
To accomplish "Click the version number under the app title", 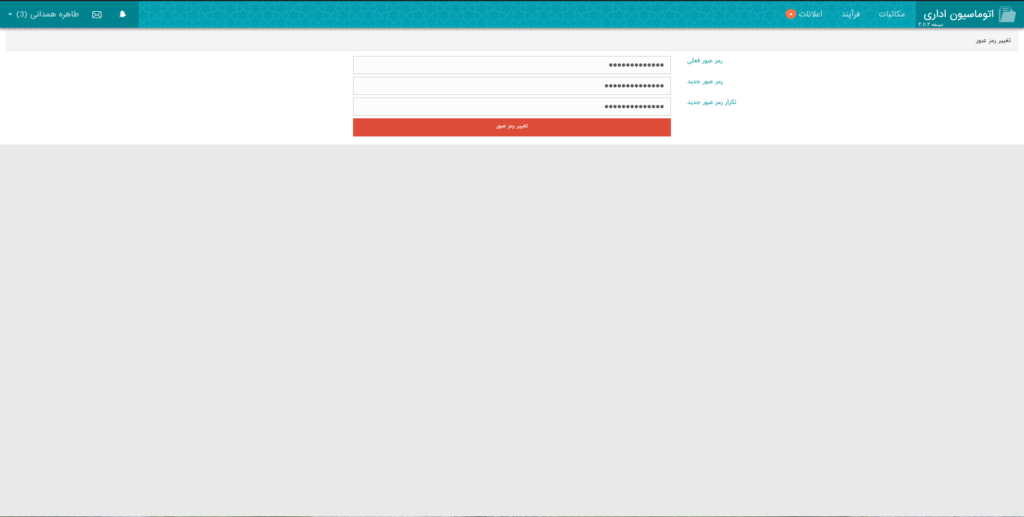I will (931, 24).
